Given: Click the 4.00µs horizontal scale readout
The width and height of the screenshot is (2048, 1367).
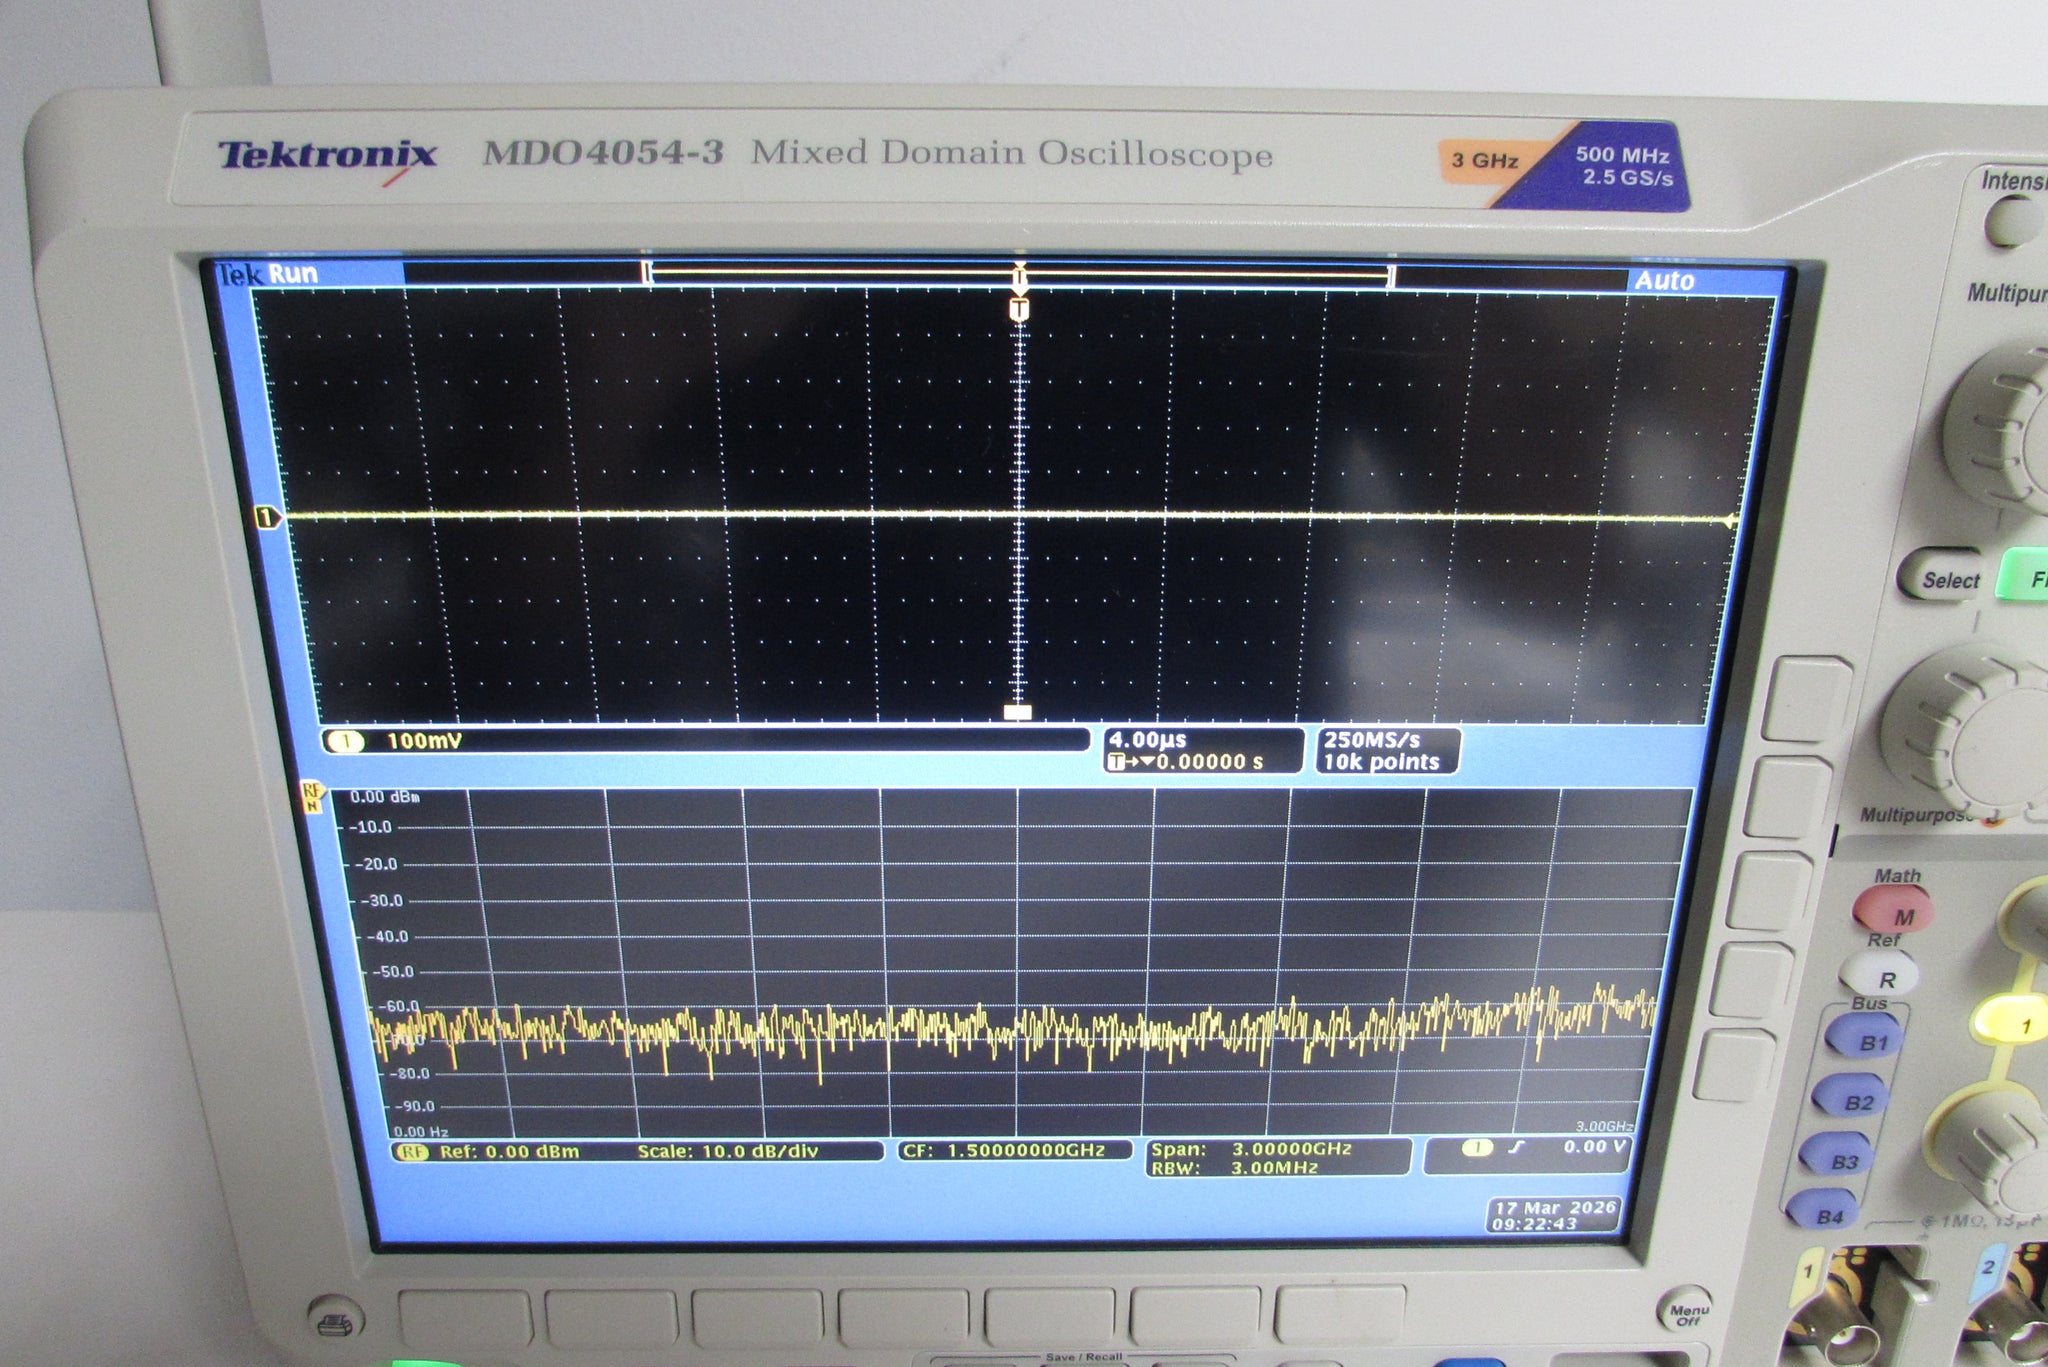Looking at the screenshot, I should click(1147, 740).
